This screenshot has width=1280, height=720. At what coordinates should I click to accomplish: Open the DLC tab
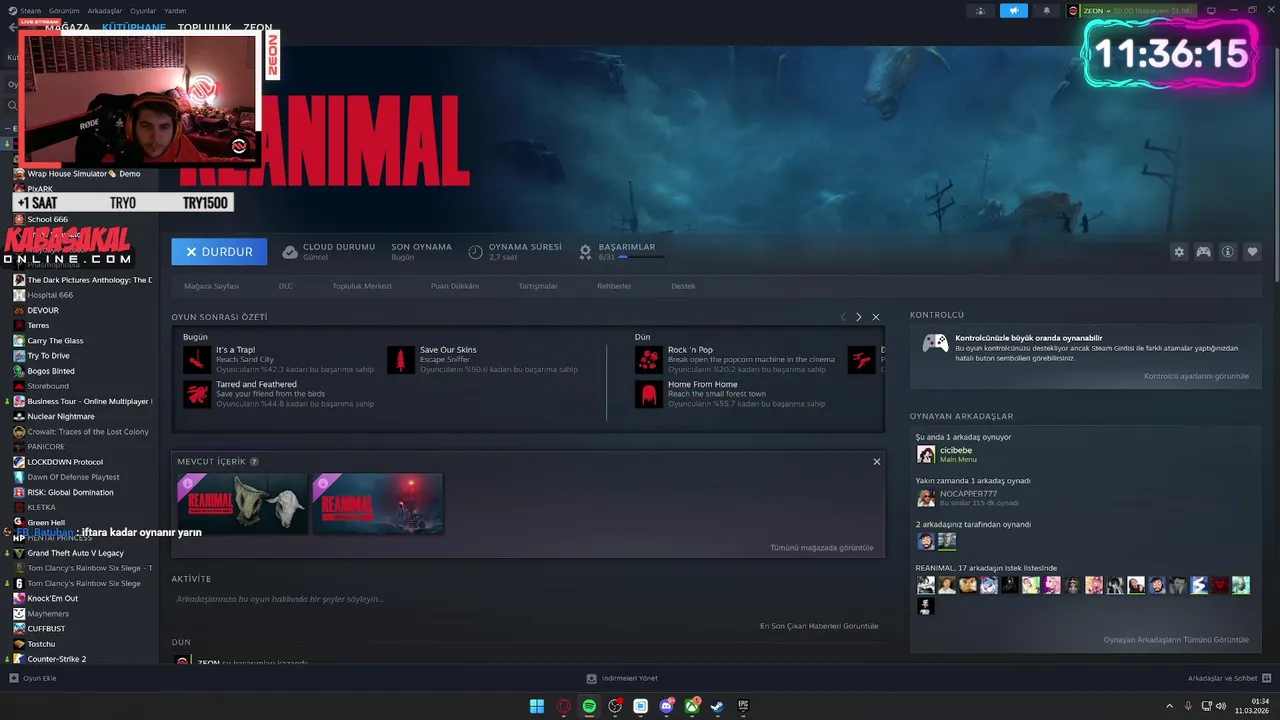[286, 286]
